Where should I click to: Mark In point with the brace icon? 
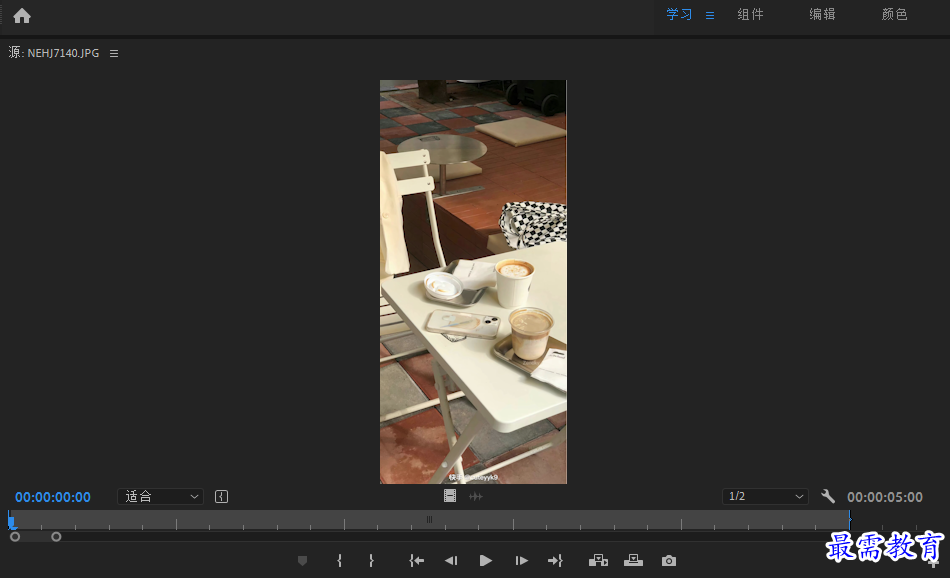tap(339, 561)
